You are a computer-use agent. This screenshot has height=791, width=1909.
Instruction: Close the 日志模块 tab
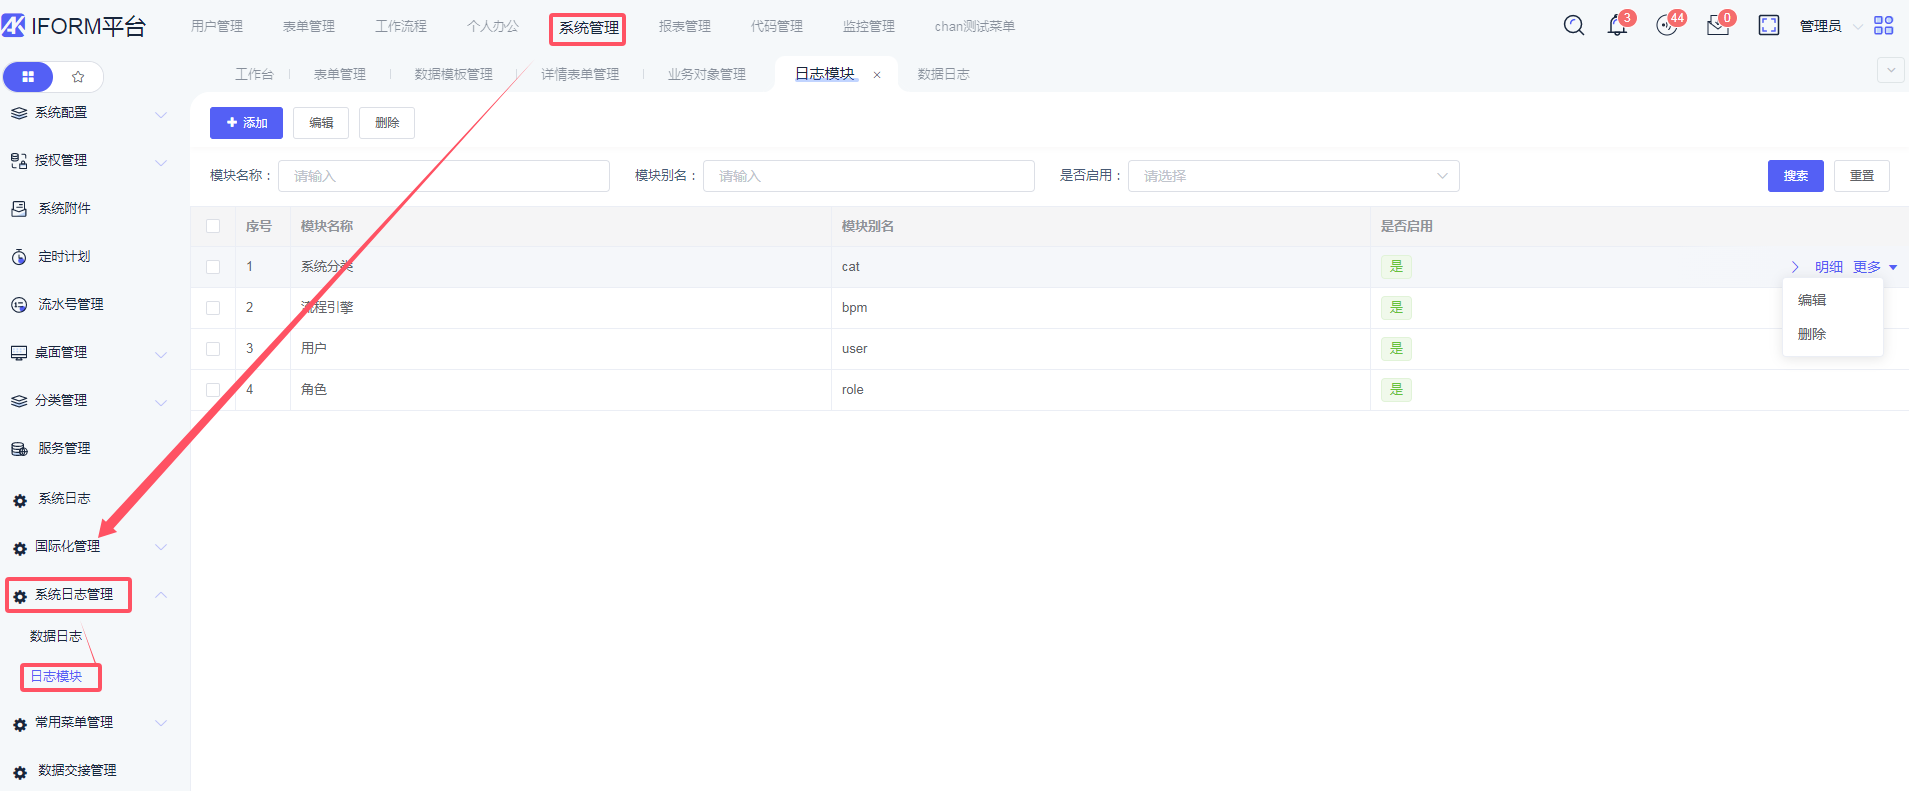877,75
